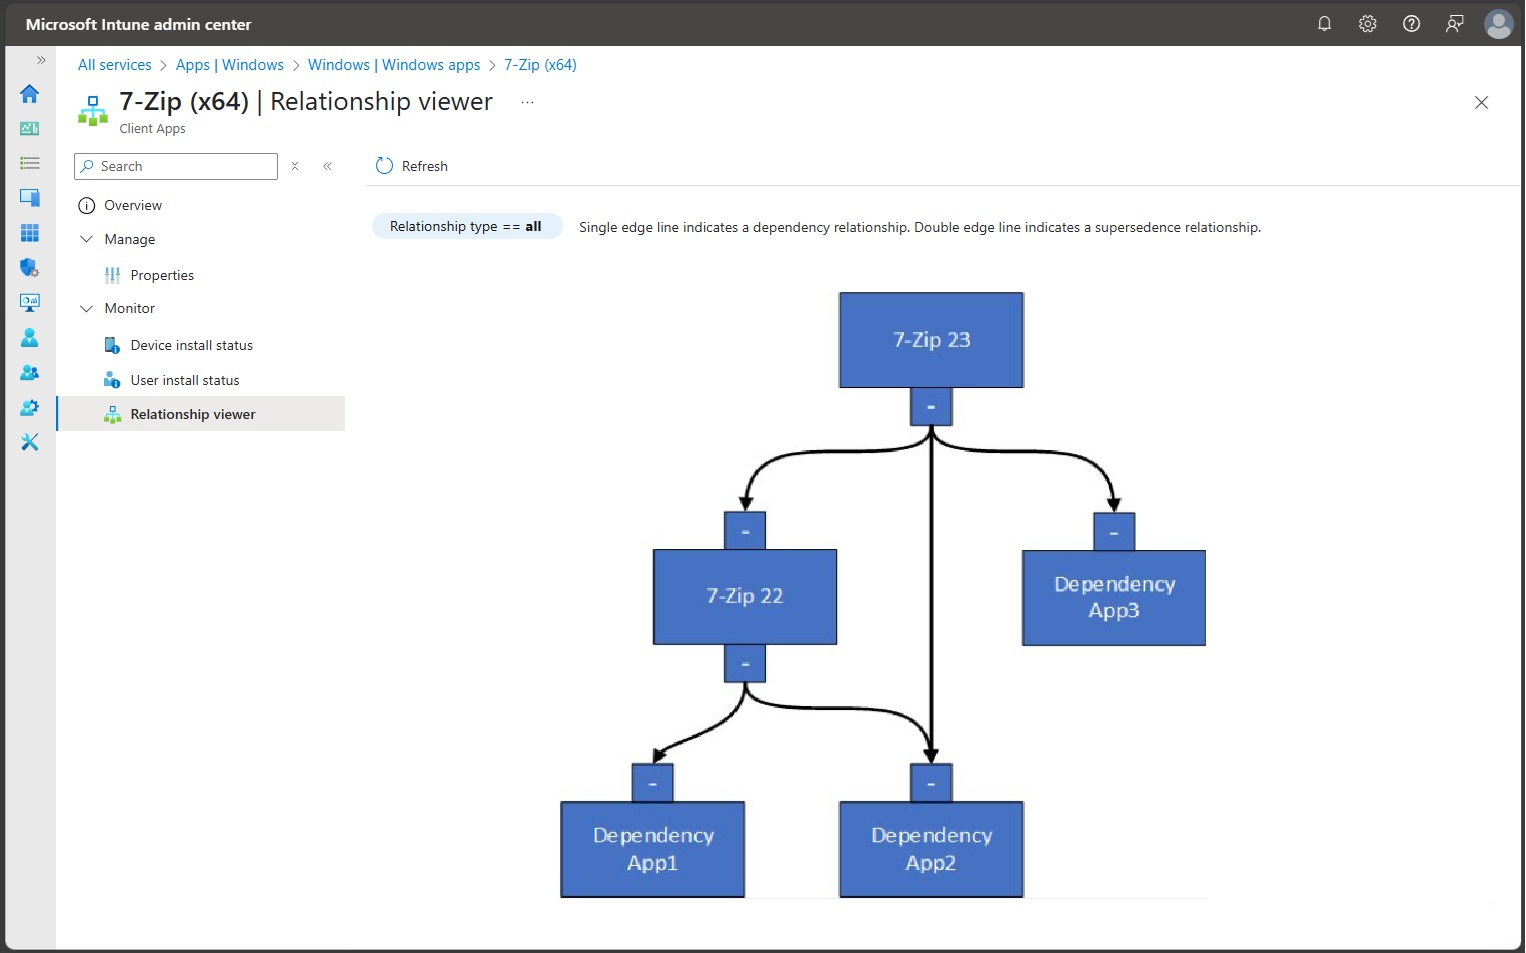This screenshot has width=1526, height=953.
Task: Open the Apps | Windows breadcrumb link
Action: pyautogui.click(x=230, y=64)
